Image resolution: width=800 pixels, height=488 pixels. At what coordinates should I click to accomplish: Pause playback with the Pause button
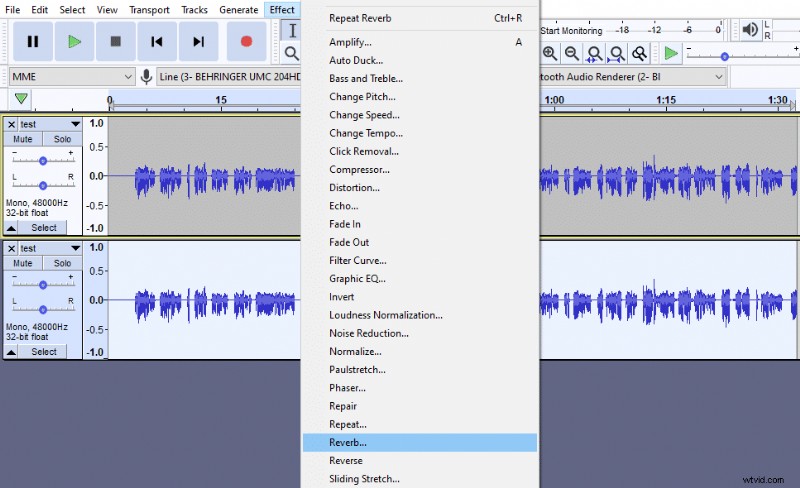[x=33, y=41]
